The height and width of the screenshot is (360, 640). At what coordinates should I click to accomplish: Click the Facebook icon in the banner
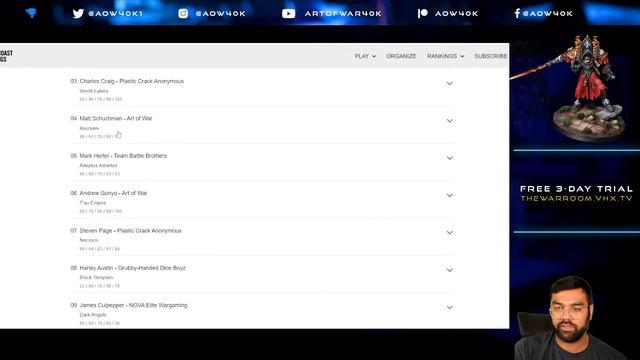(517, 13)
